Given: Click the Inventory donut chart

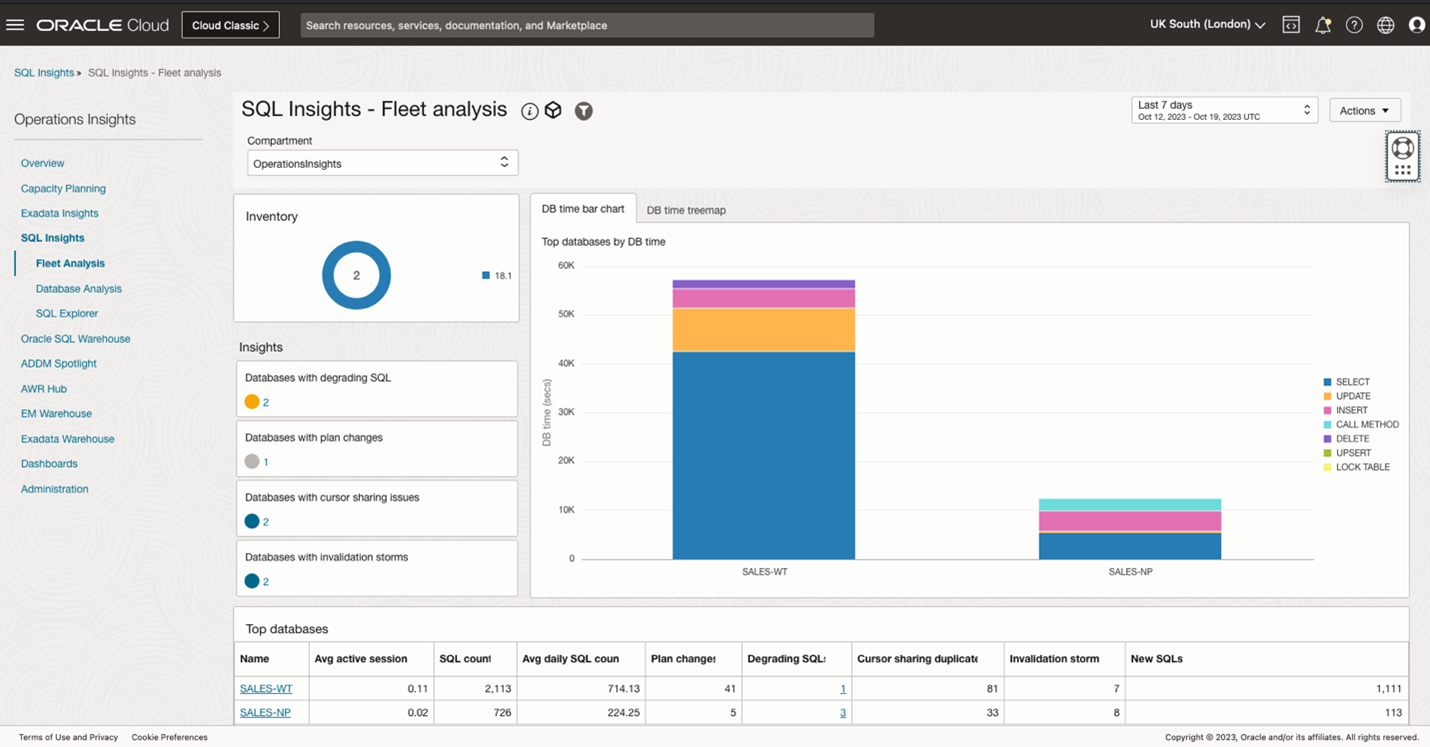Looking at the screenshot, I should tap(356, 275).
